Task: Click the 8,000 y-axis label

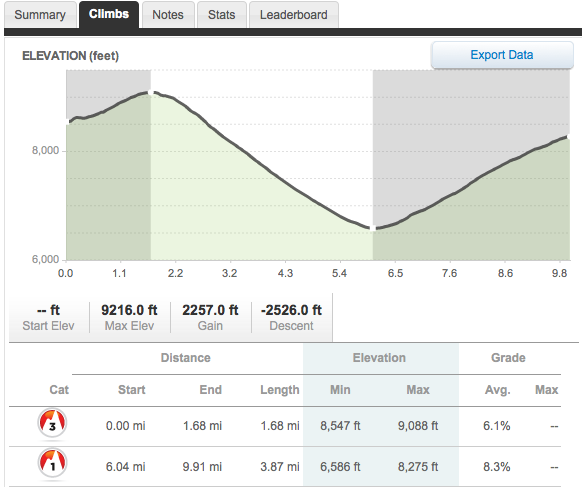Action: pos(45,150)
